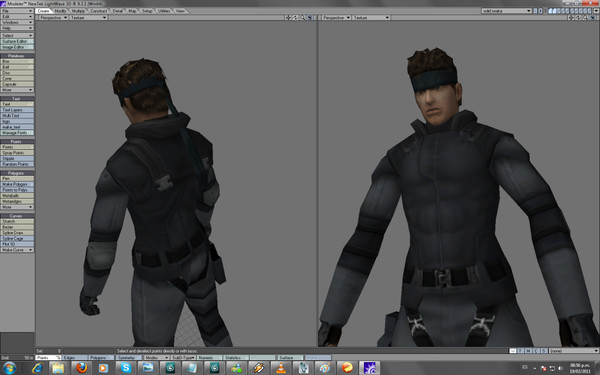600x375 pixels.
Task: Launch Internet Explorer from the taskbar
Action: coord(37,368)
